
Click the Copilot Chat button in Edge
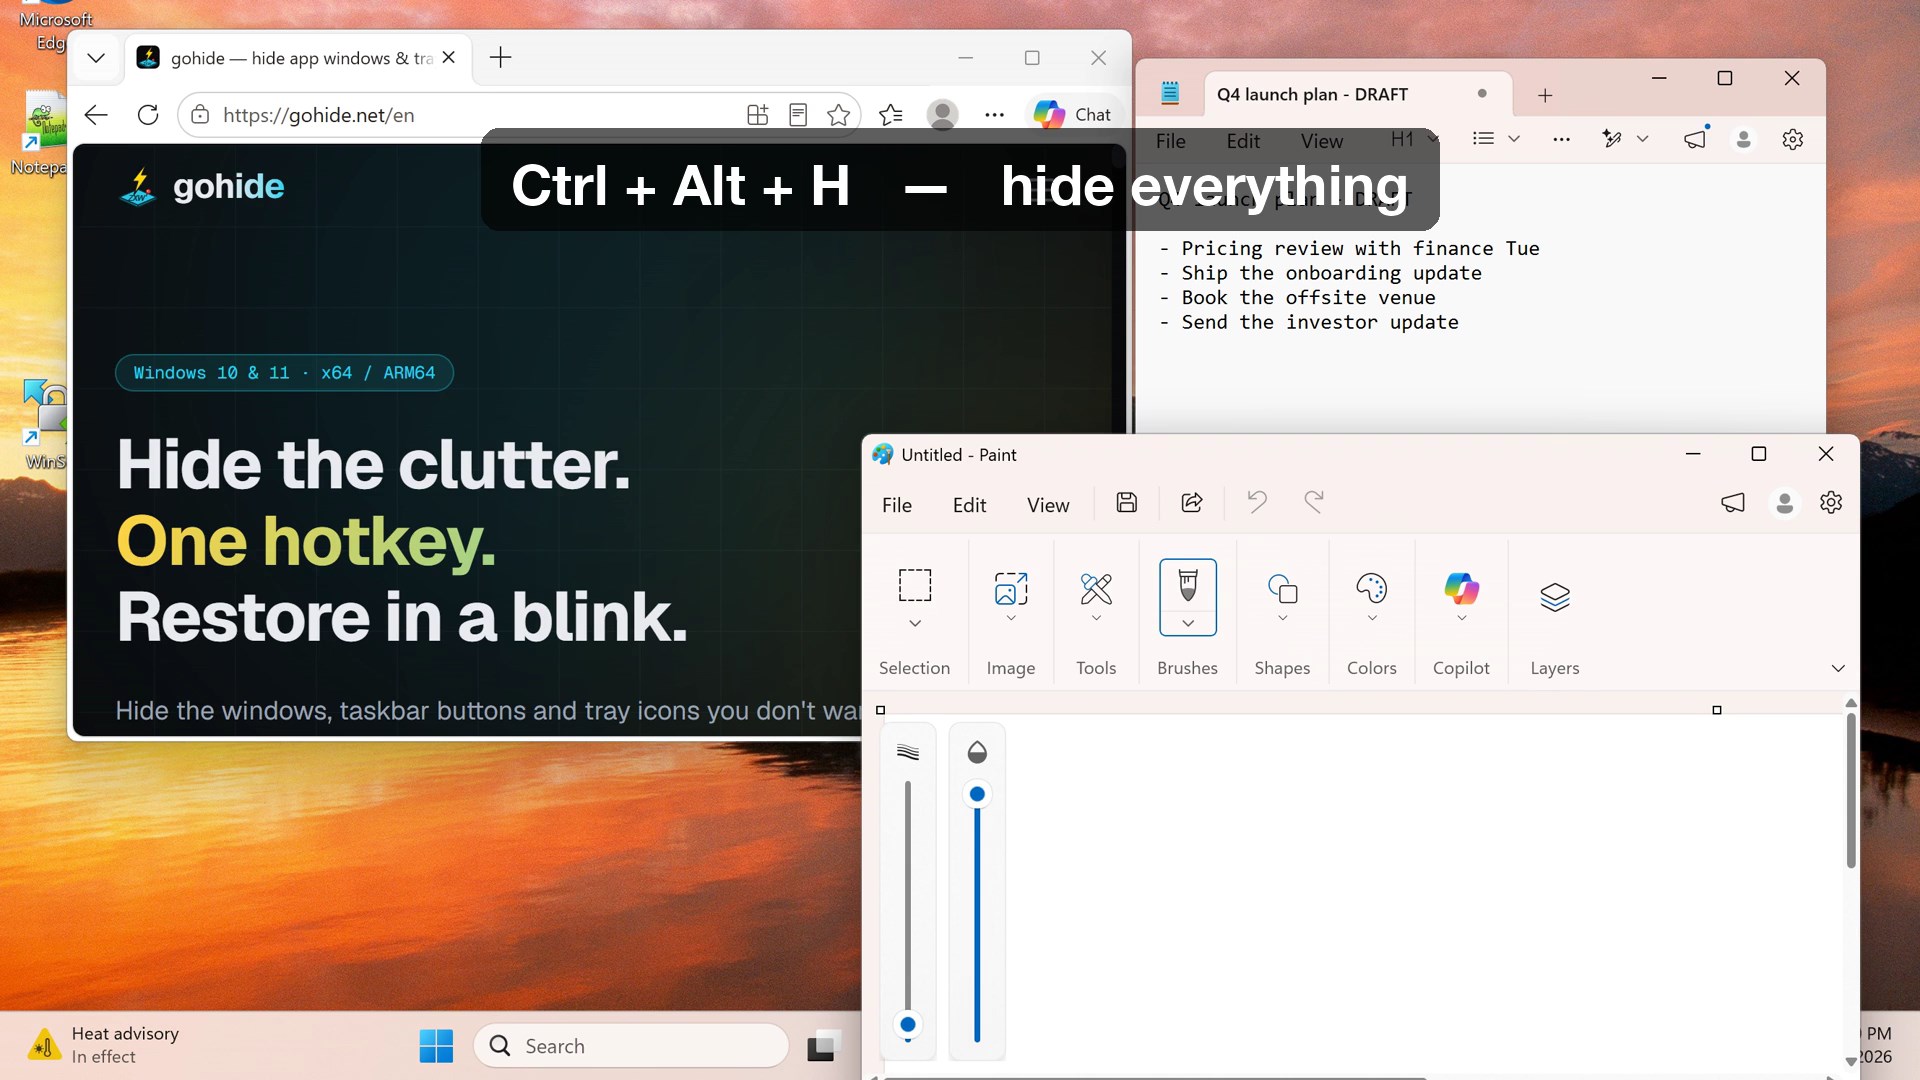tap(1072, 115)
